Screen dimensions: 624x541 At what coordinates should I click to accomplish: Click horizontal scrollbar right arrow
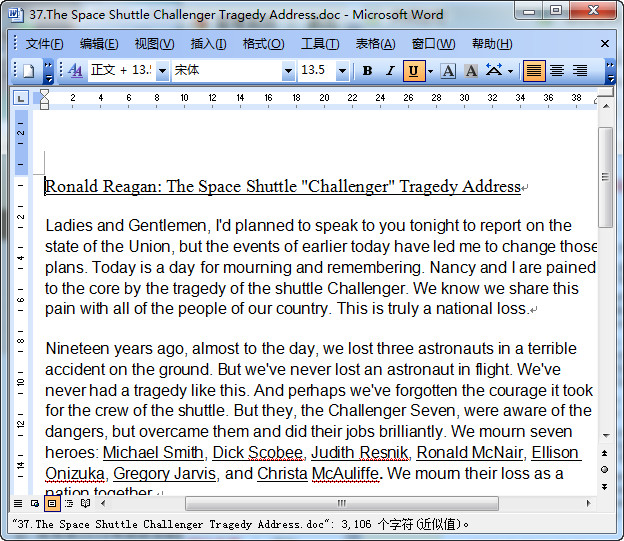[x=589, y=503]
